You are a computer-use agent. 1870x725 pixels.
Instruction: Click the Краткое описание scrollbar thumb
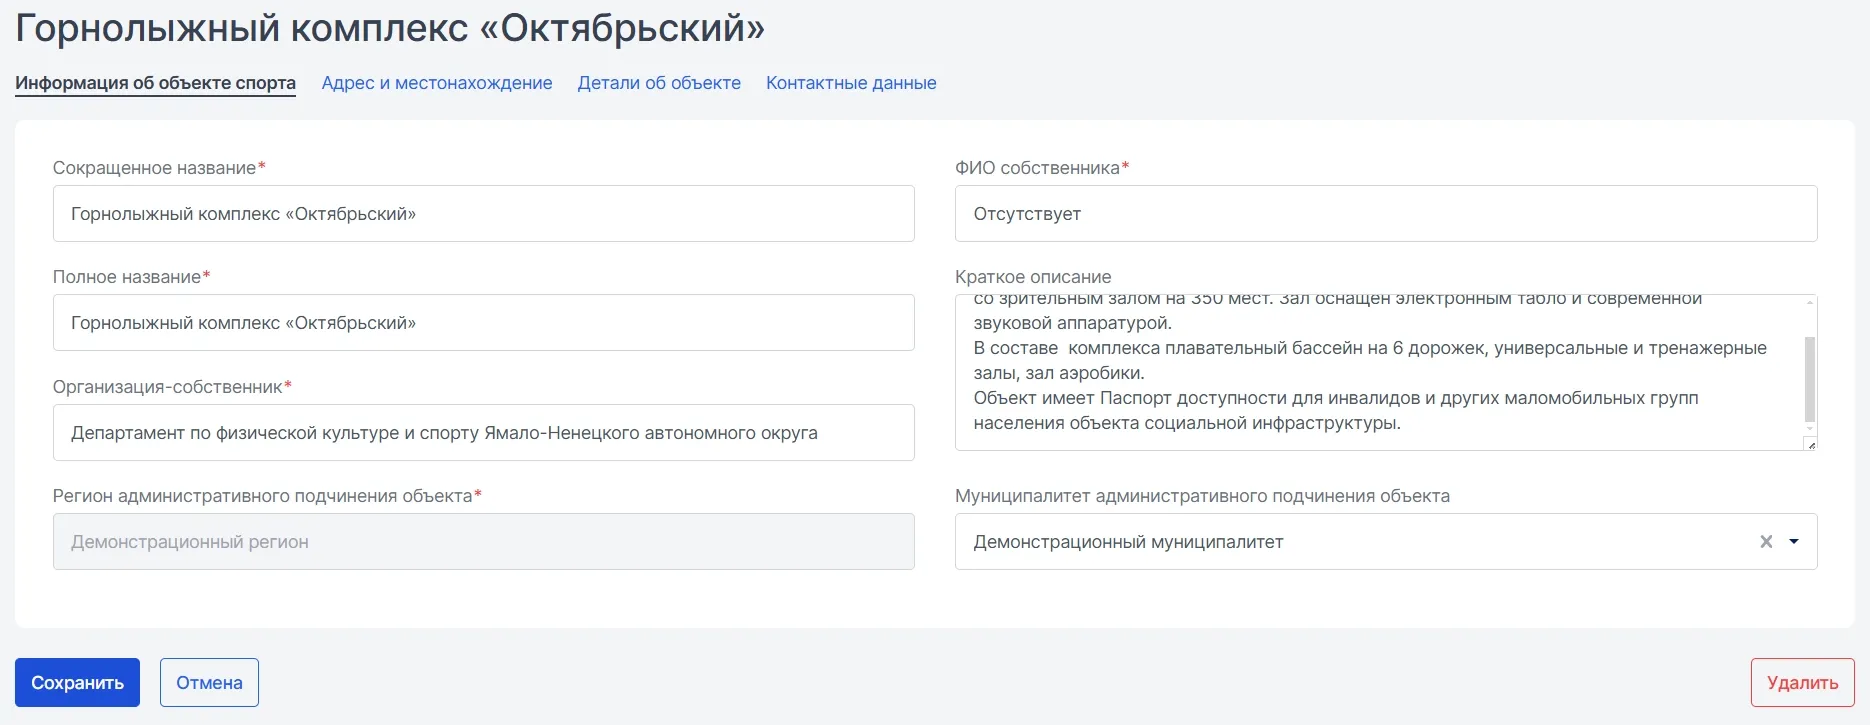pyautogui.click(x=1810, y=379)
